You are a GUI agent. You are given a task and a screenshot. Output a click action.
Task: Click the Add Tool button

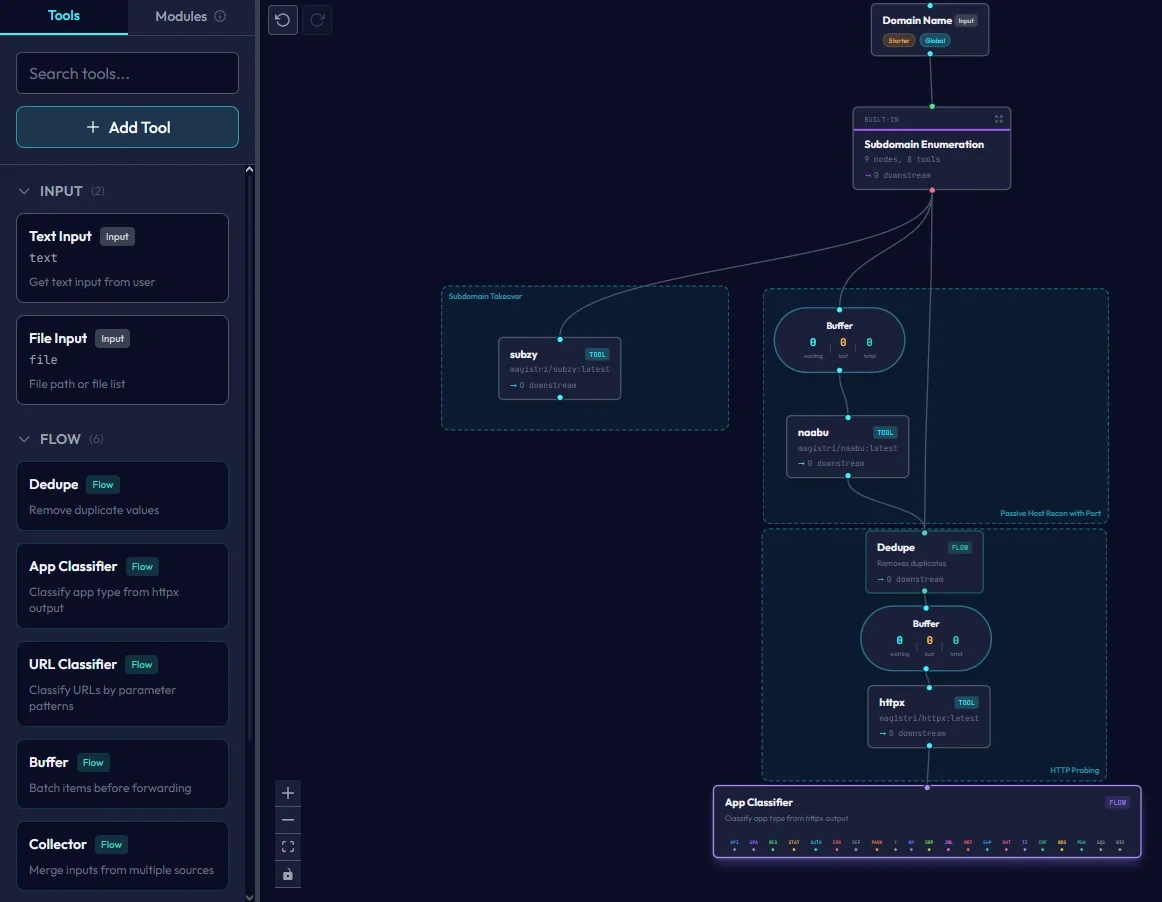click(x=127, y=127)
